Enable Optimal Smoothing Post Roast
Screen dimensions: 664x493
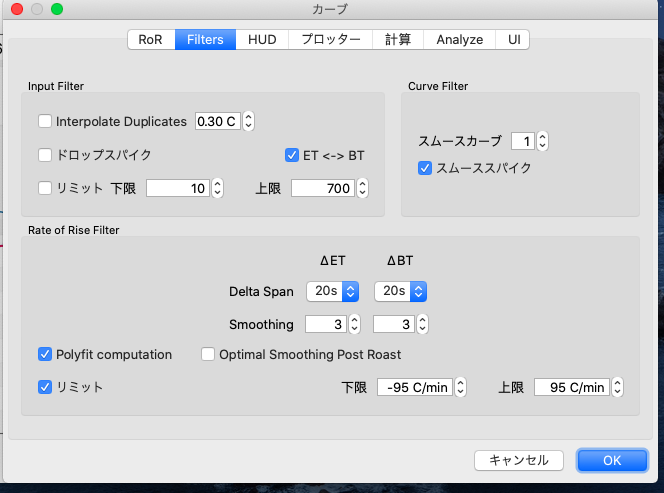(209, 354)
